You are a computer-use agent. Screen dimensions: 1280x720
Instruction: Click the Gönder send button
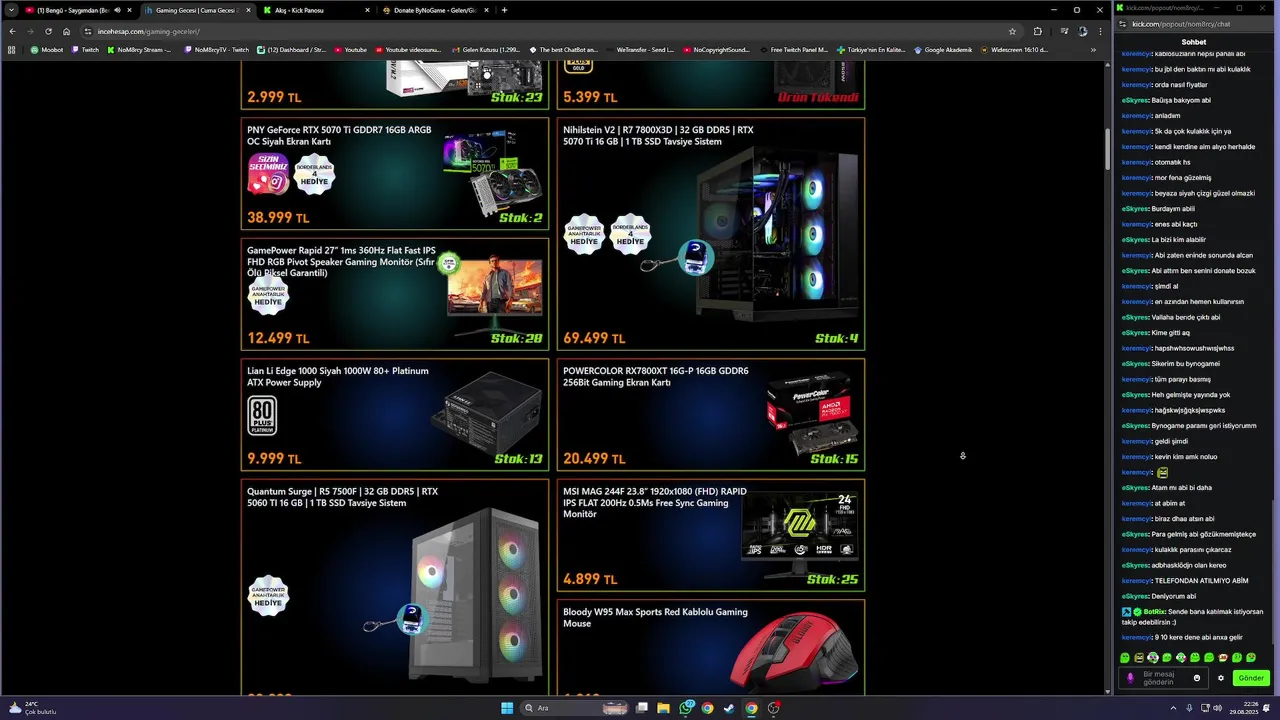1251,678
